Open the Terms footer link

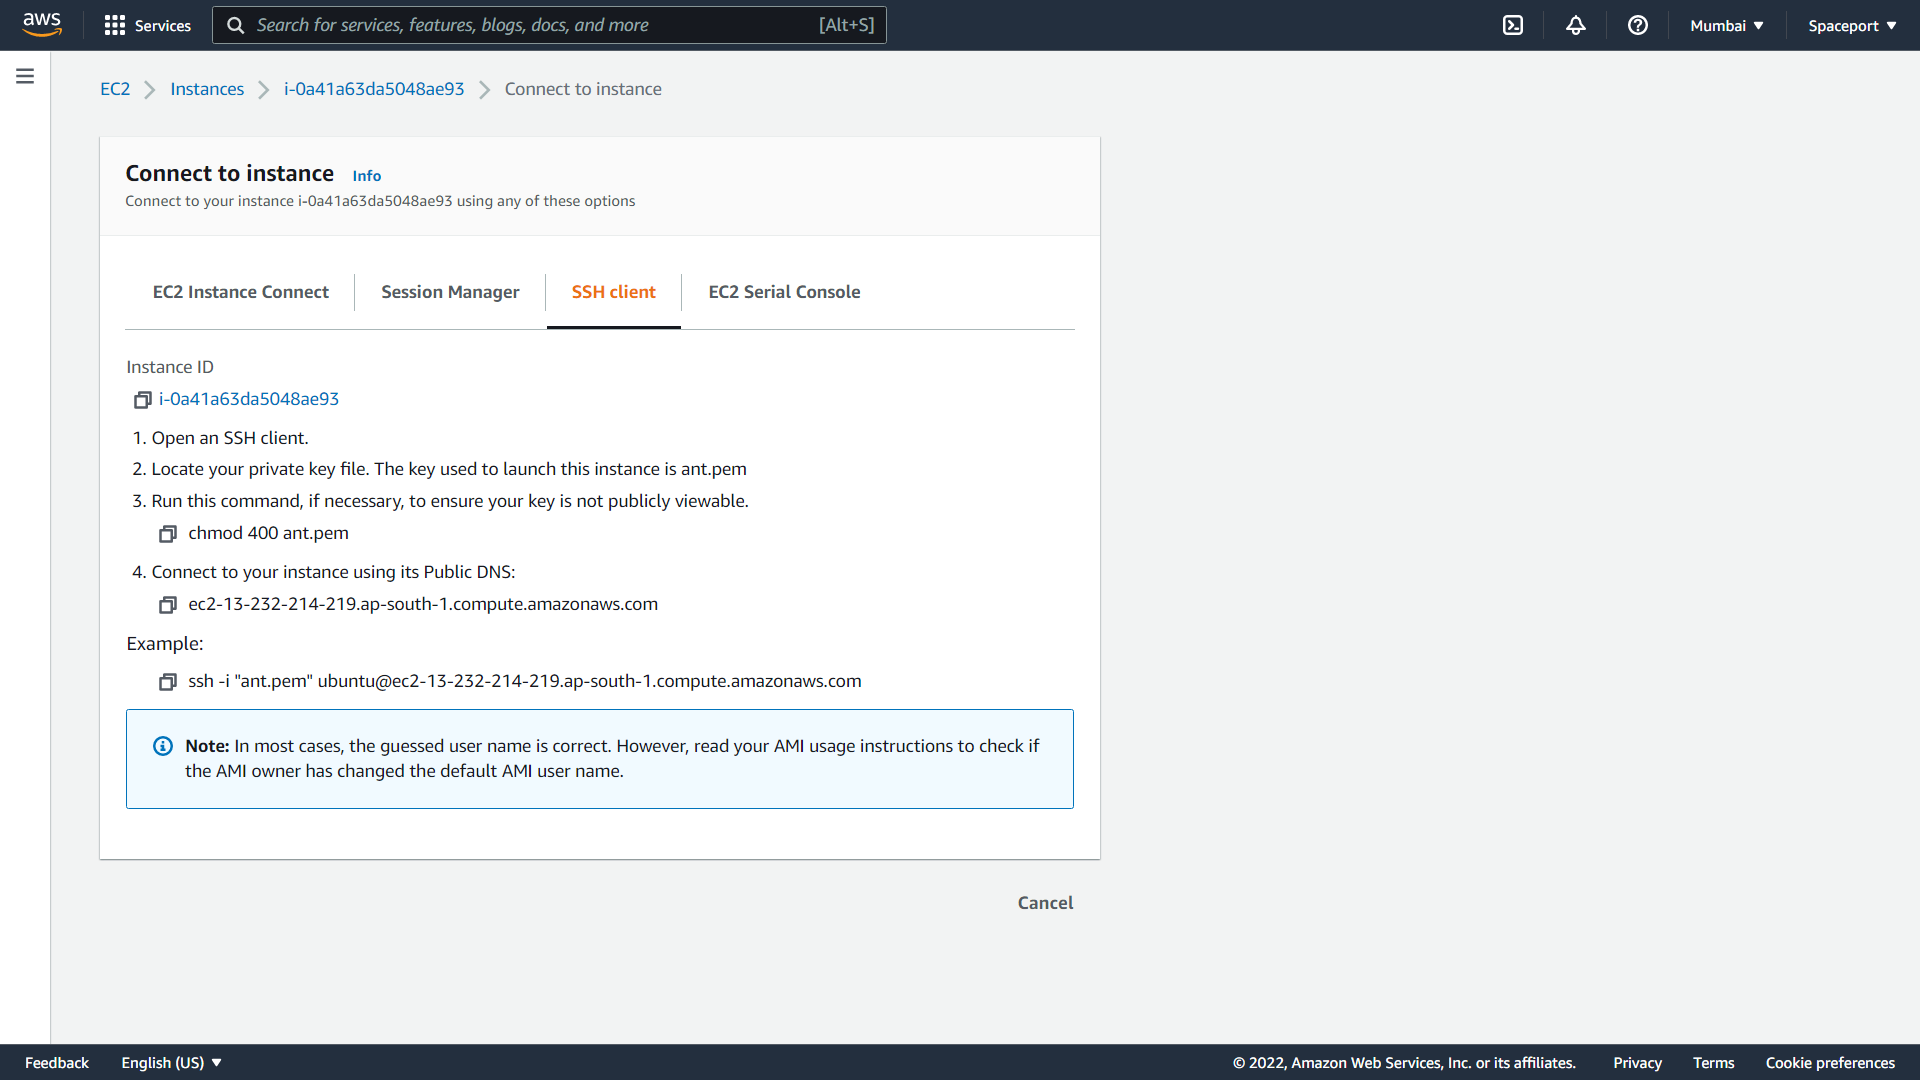pos(1713,1062)
